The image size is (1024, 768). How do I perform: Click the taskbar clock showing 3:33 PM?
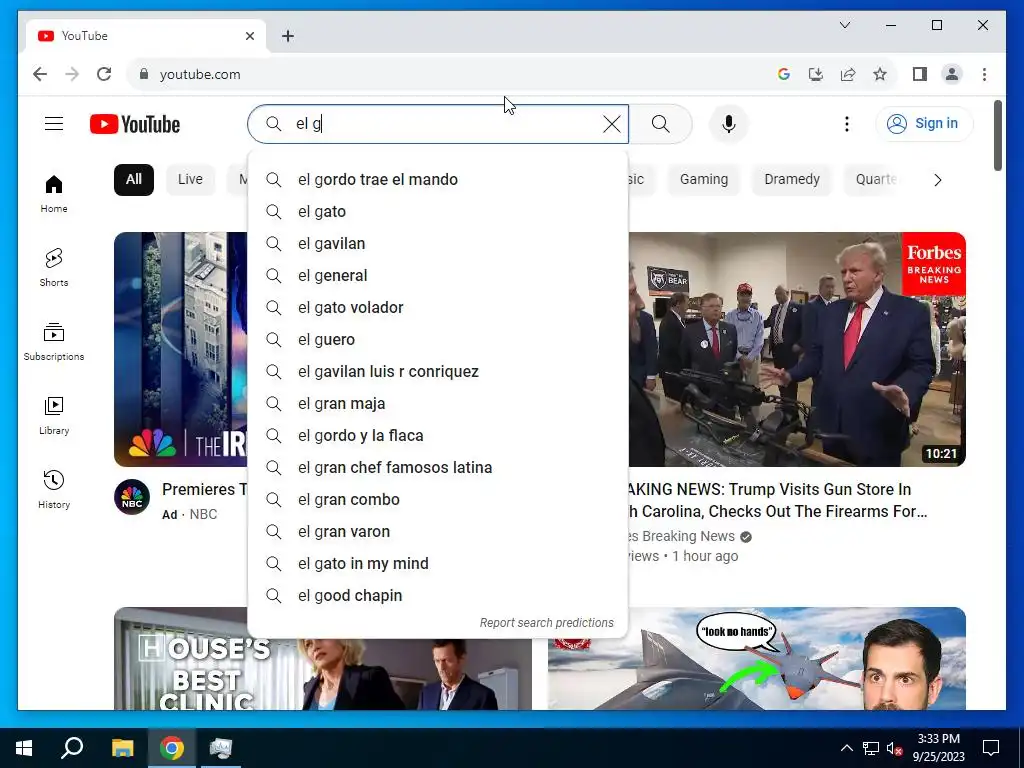pyautogui.click(x=938, y=748)
